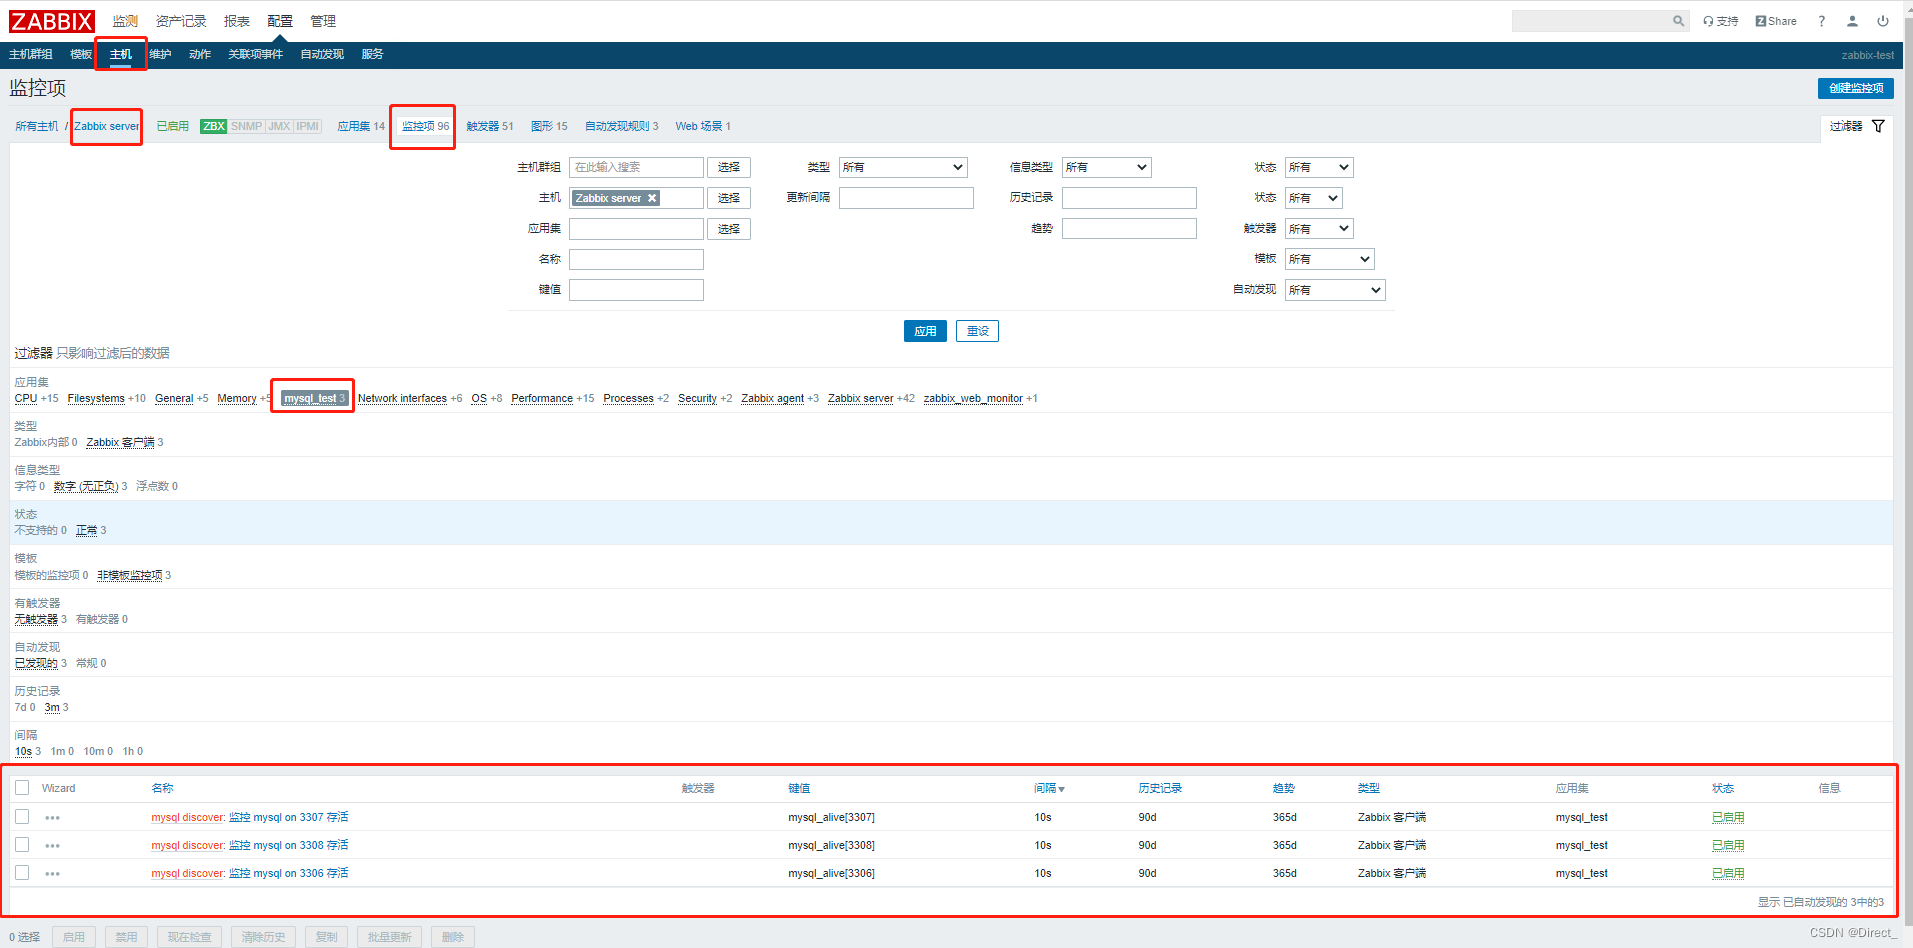Click the SNMP availability badge

click(x=246, y=126)
